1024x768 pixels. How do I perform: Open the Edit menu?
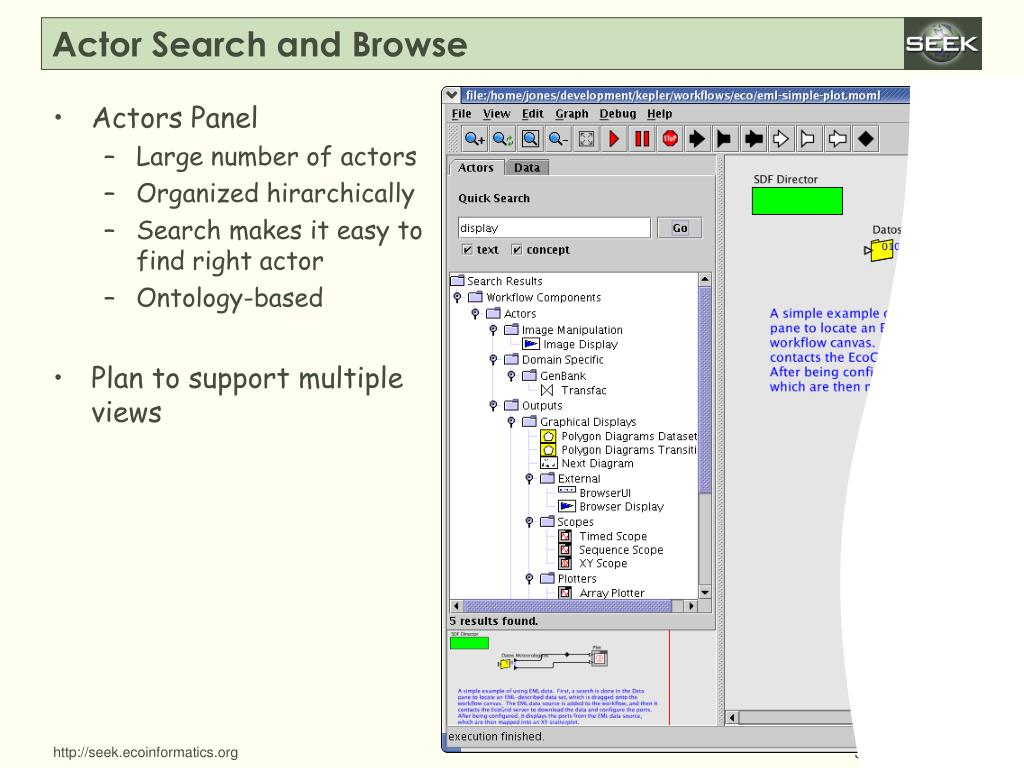coord(532,114)
